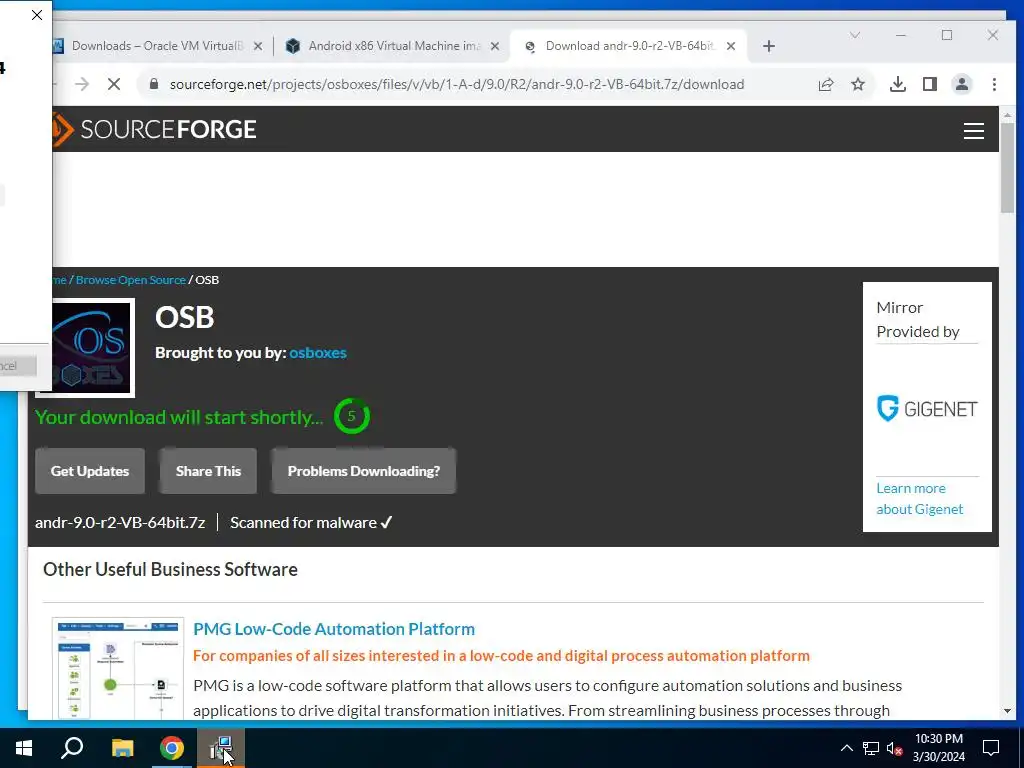1024x768 pixels.
Task: Close the Downloads Oracle VM VirtualBox tab
Action: (258, 46)
